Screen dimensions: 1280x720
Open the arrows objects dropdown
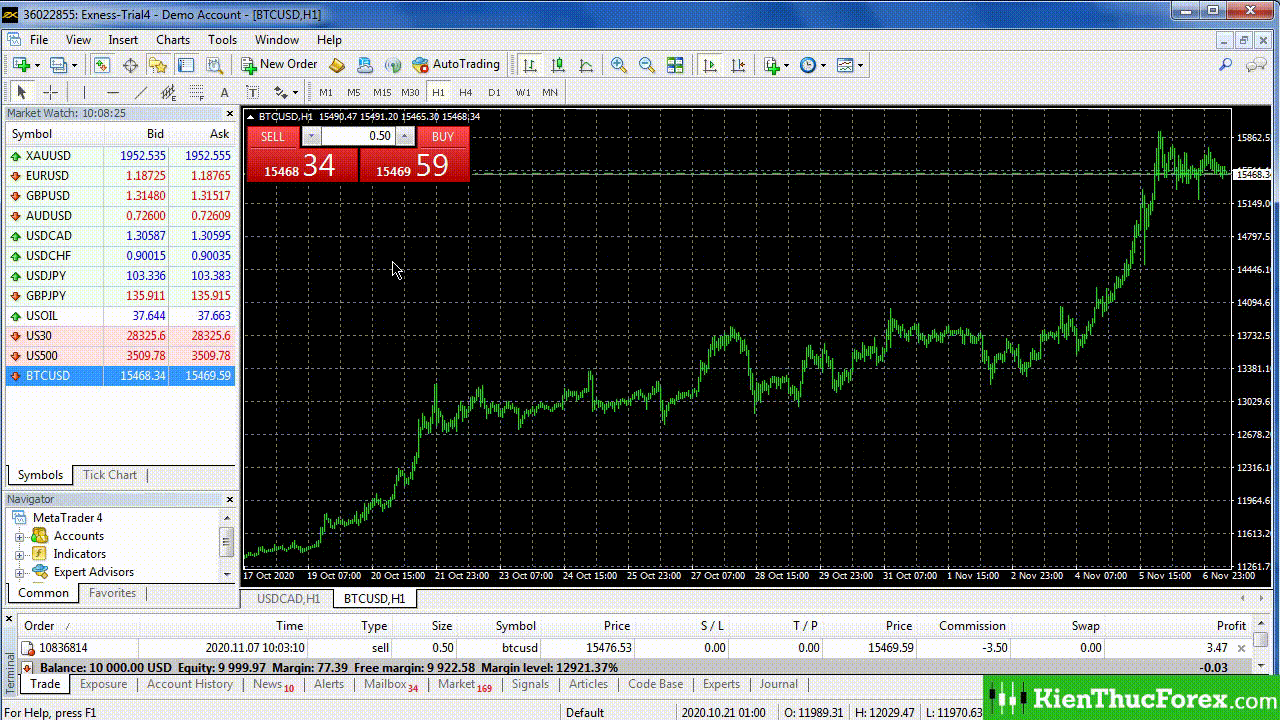(286, 92)
